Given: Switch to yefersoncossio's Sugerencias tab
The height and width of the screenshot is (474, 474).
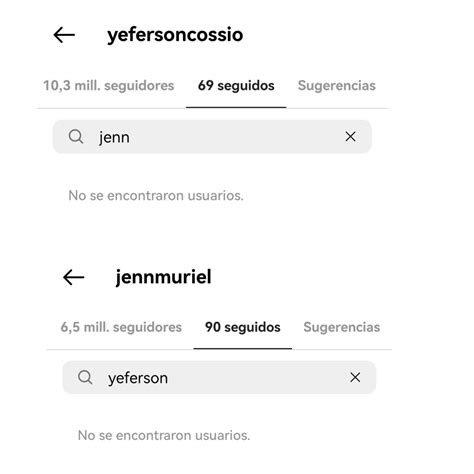Looking at the screenshot, I should (x=337, y=86).
